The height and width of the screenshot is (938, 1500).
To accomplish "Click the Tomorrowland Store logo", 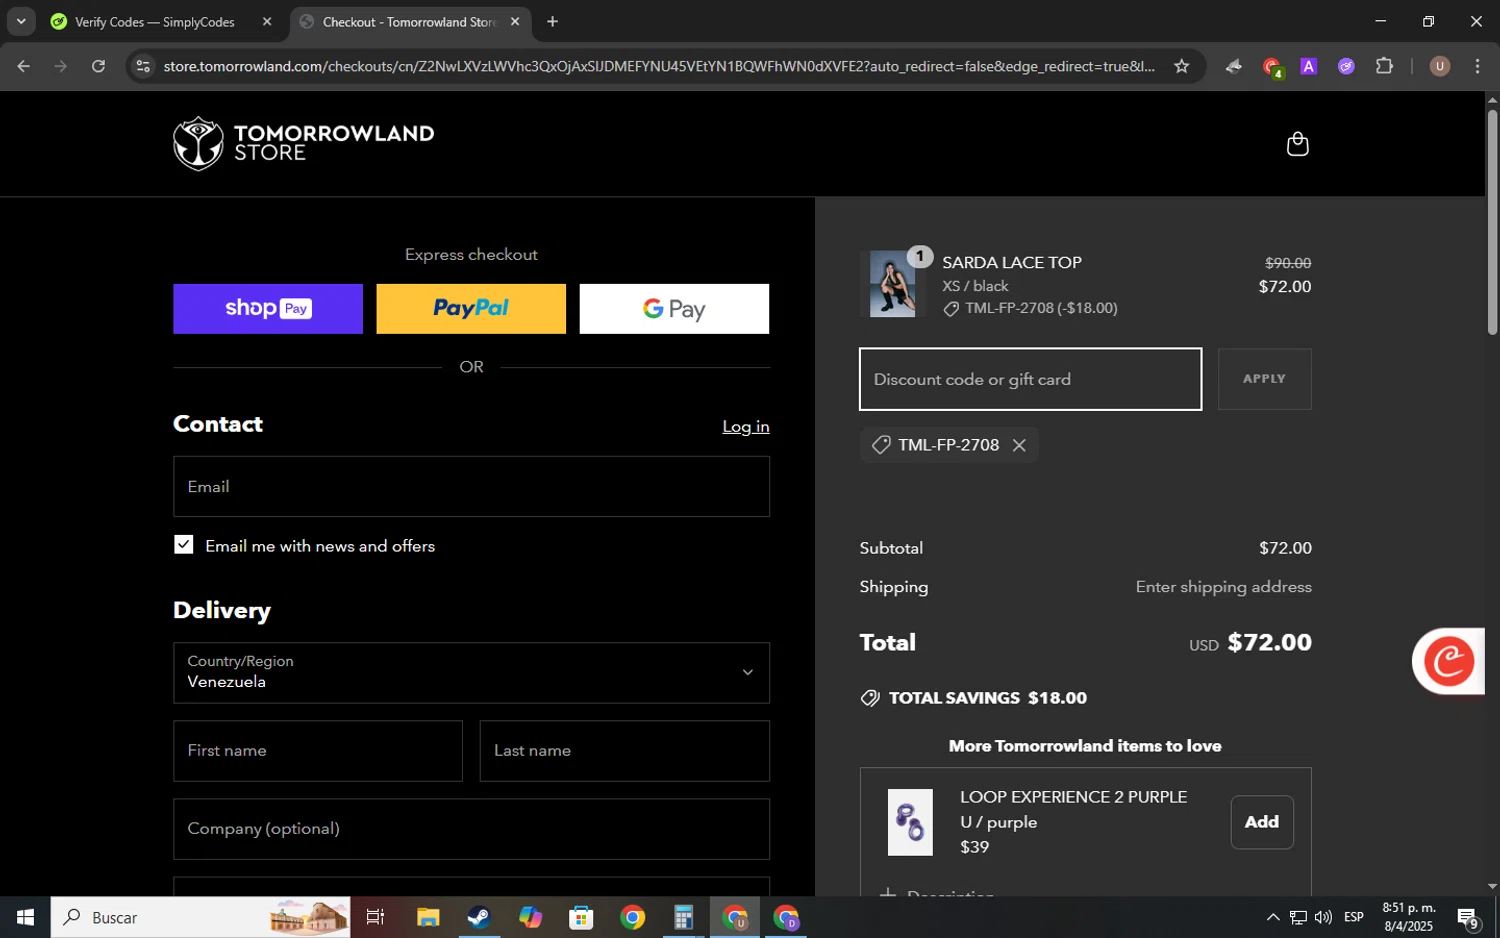I will click(x=303, y=144).
